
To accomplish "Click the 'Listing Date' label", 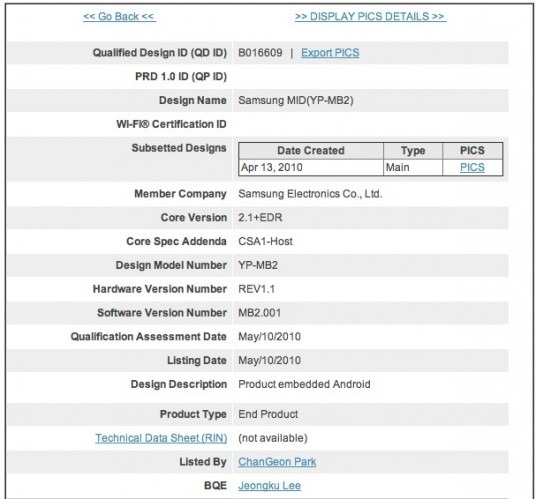I will pyautogui.click(x=197, y=360).
